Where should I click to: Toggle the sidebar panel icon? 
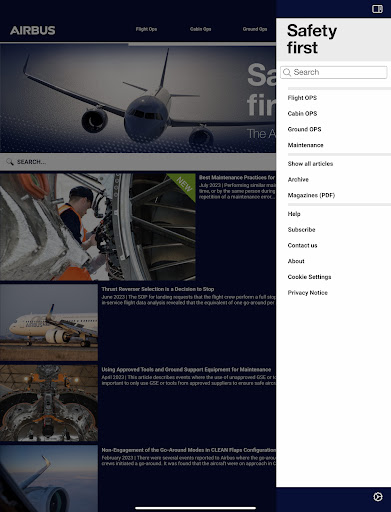[x=377, y=9]
